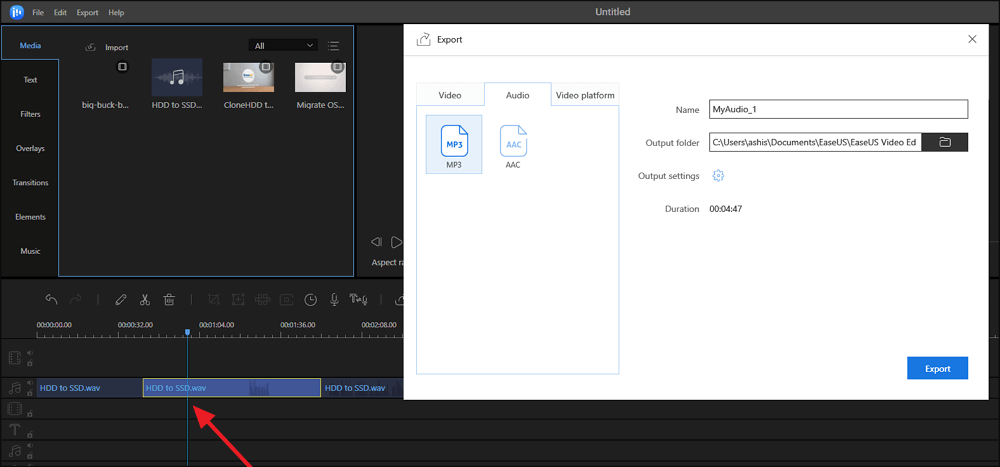The width and height of the screenshot is (1000, 467).
Task: Mute the top video track
Action: pyautogui.click(x=29, y=353)
